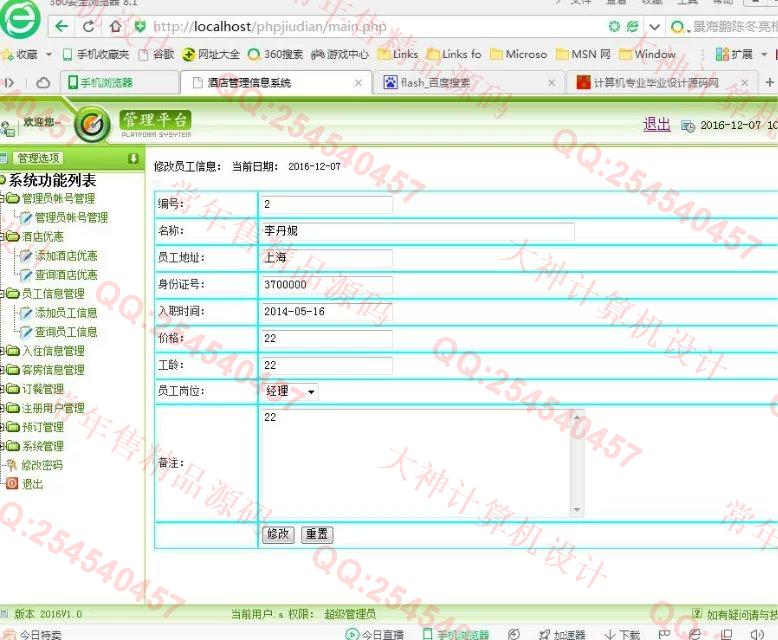Expand the 入住信息管理 tree folder
Screen dimensions: 778x640
tap(12, 351)
